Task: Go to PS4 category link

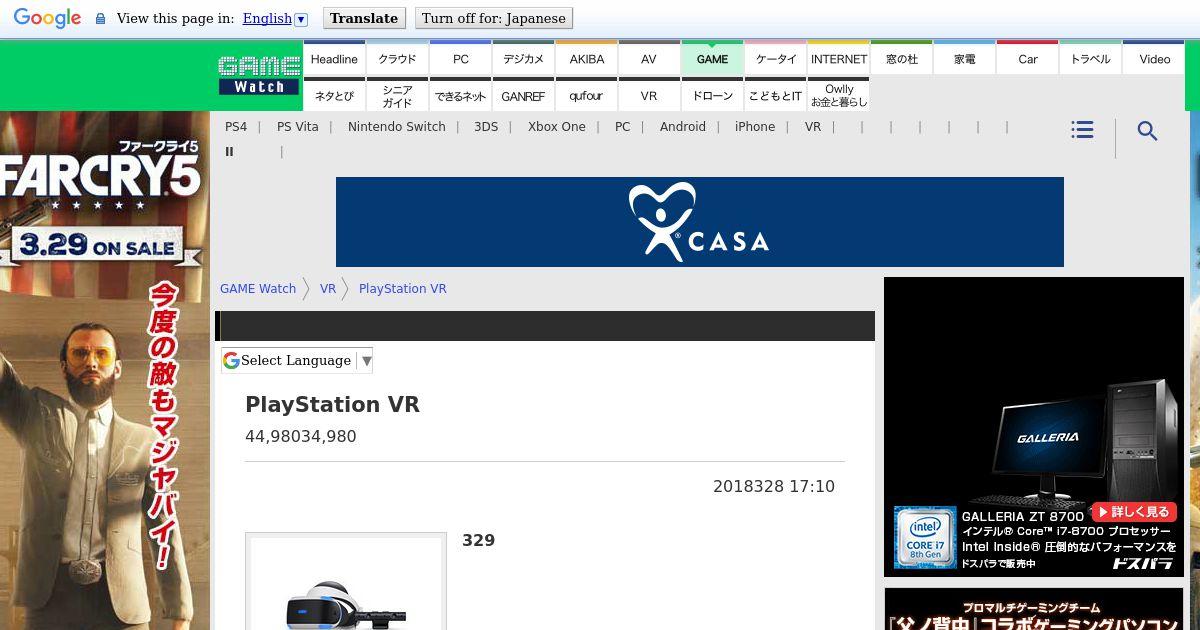Action: click(x=236, y=127)
